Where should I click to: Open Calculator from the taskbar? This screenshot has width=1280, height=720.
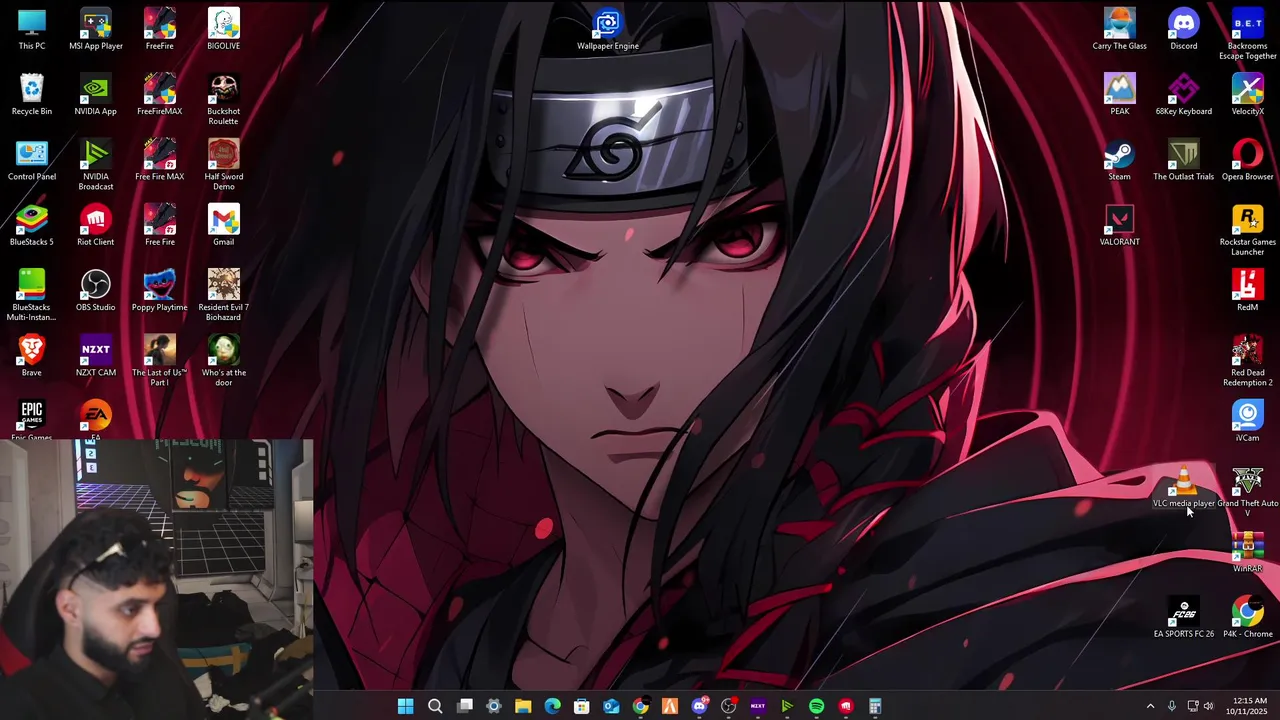click(875, 707)
